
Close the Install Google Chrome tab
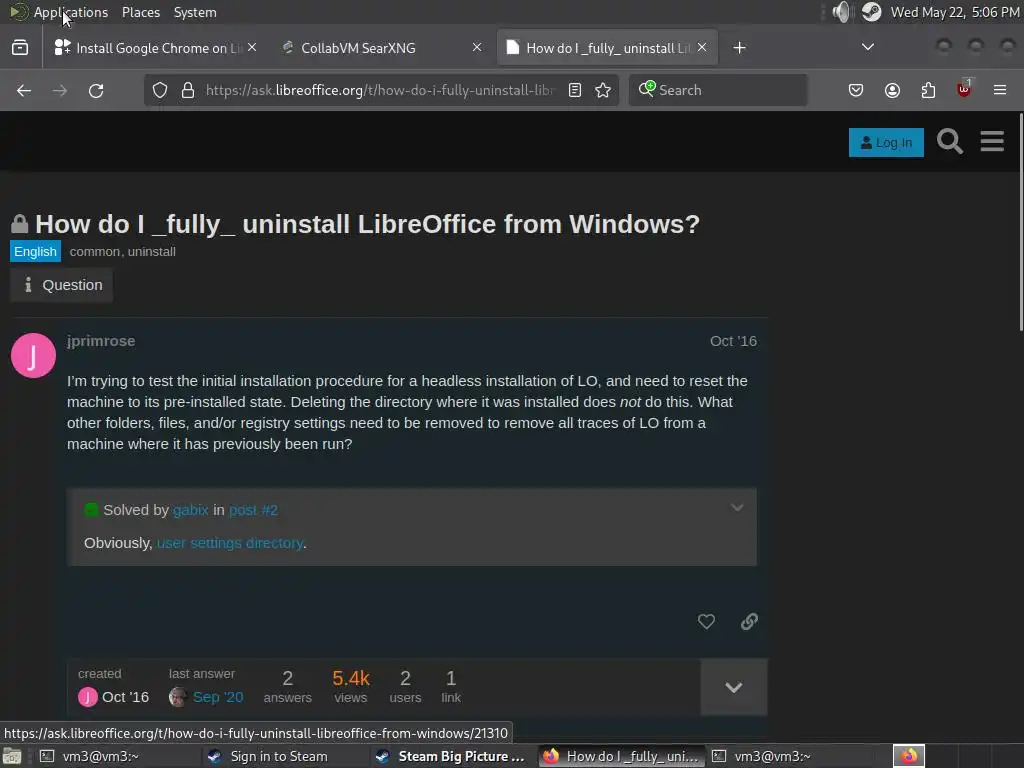[252, 48]
